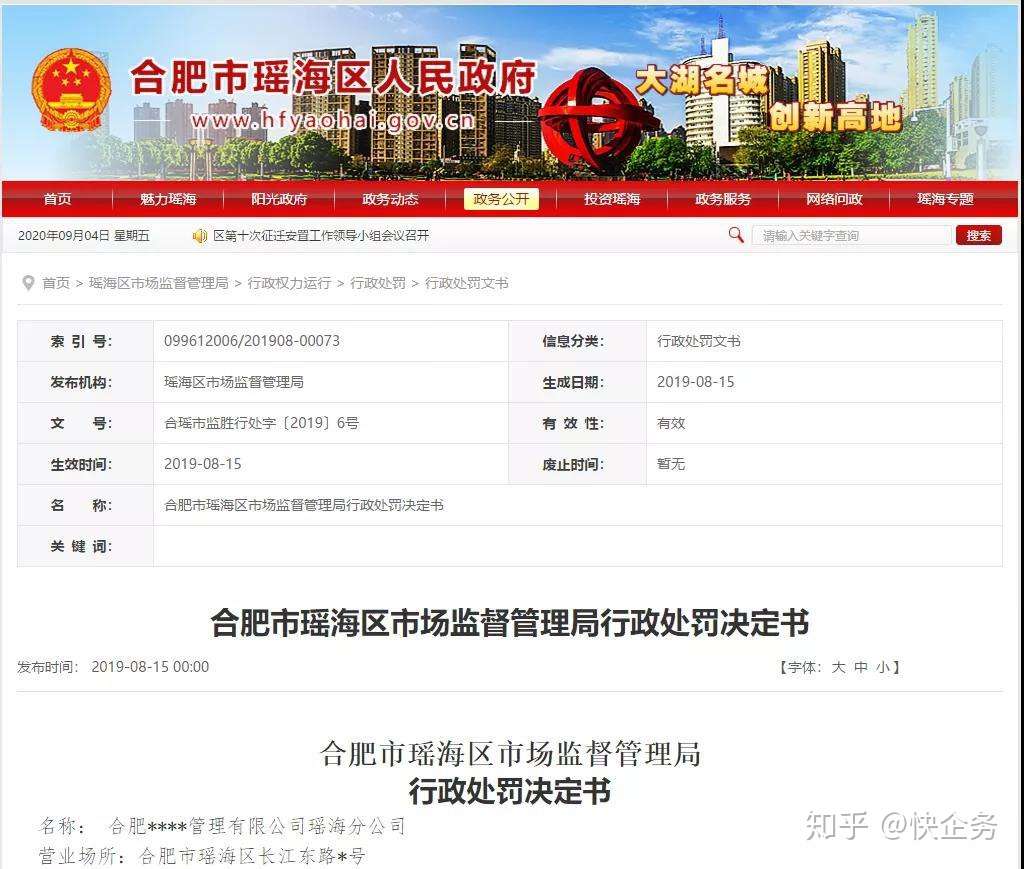Click the red magnifier search icon

pos(737,235)
